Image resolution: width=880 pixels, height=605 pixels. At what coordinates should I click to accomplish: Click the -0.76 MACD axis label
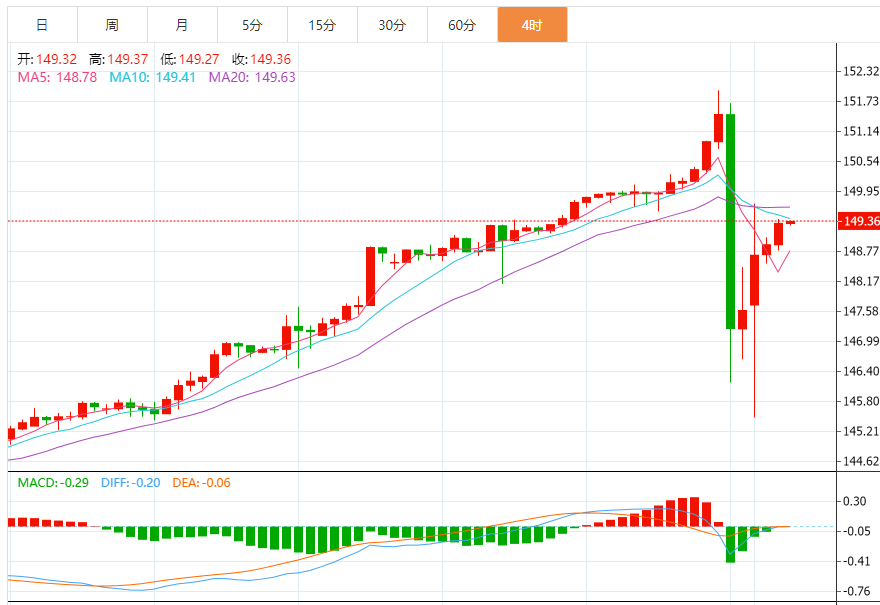[856, 591]
